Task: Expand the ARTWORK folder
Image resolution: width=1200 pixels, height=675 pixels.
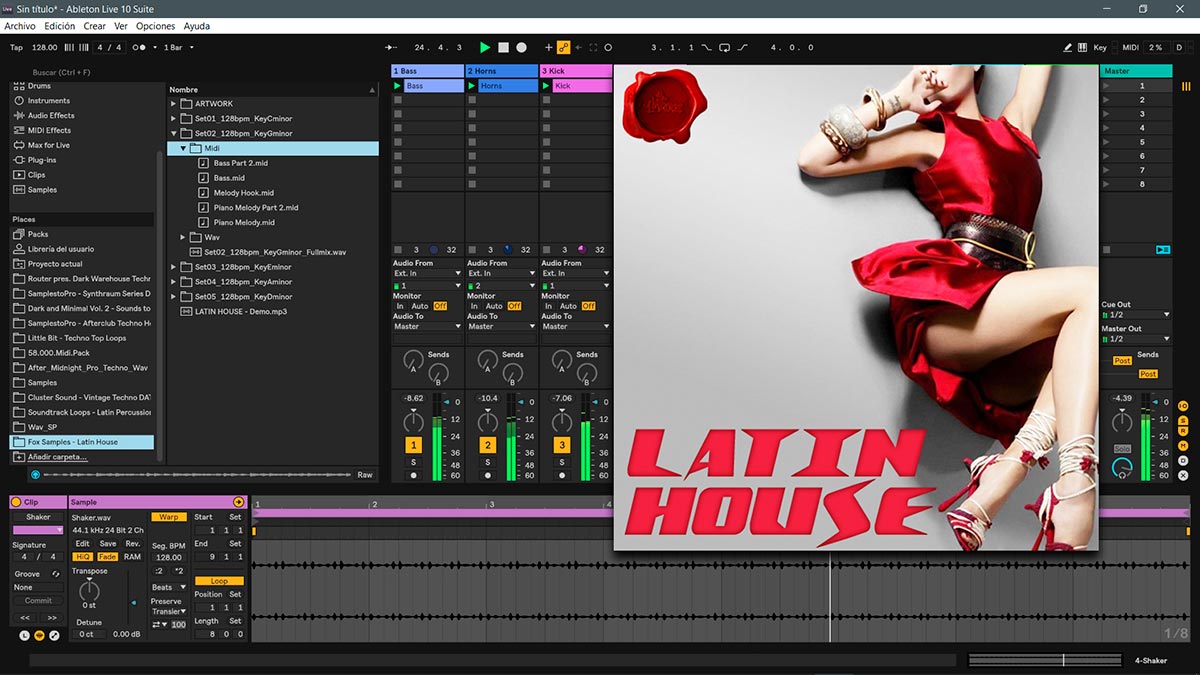Action: click(x=174, y=104)
